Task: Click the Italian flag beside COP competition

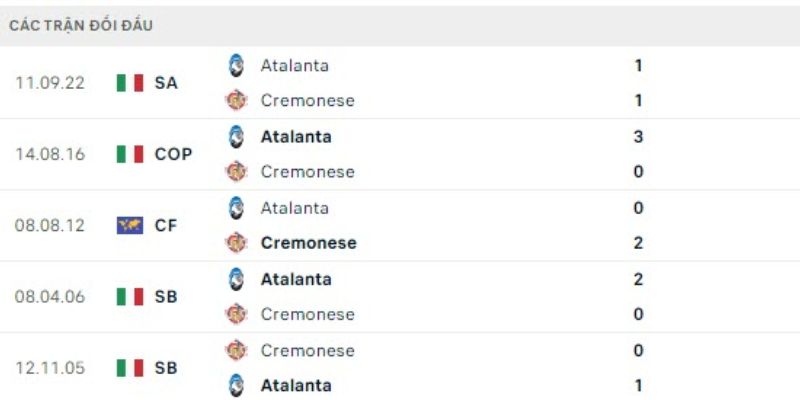Action: 130,154
